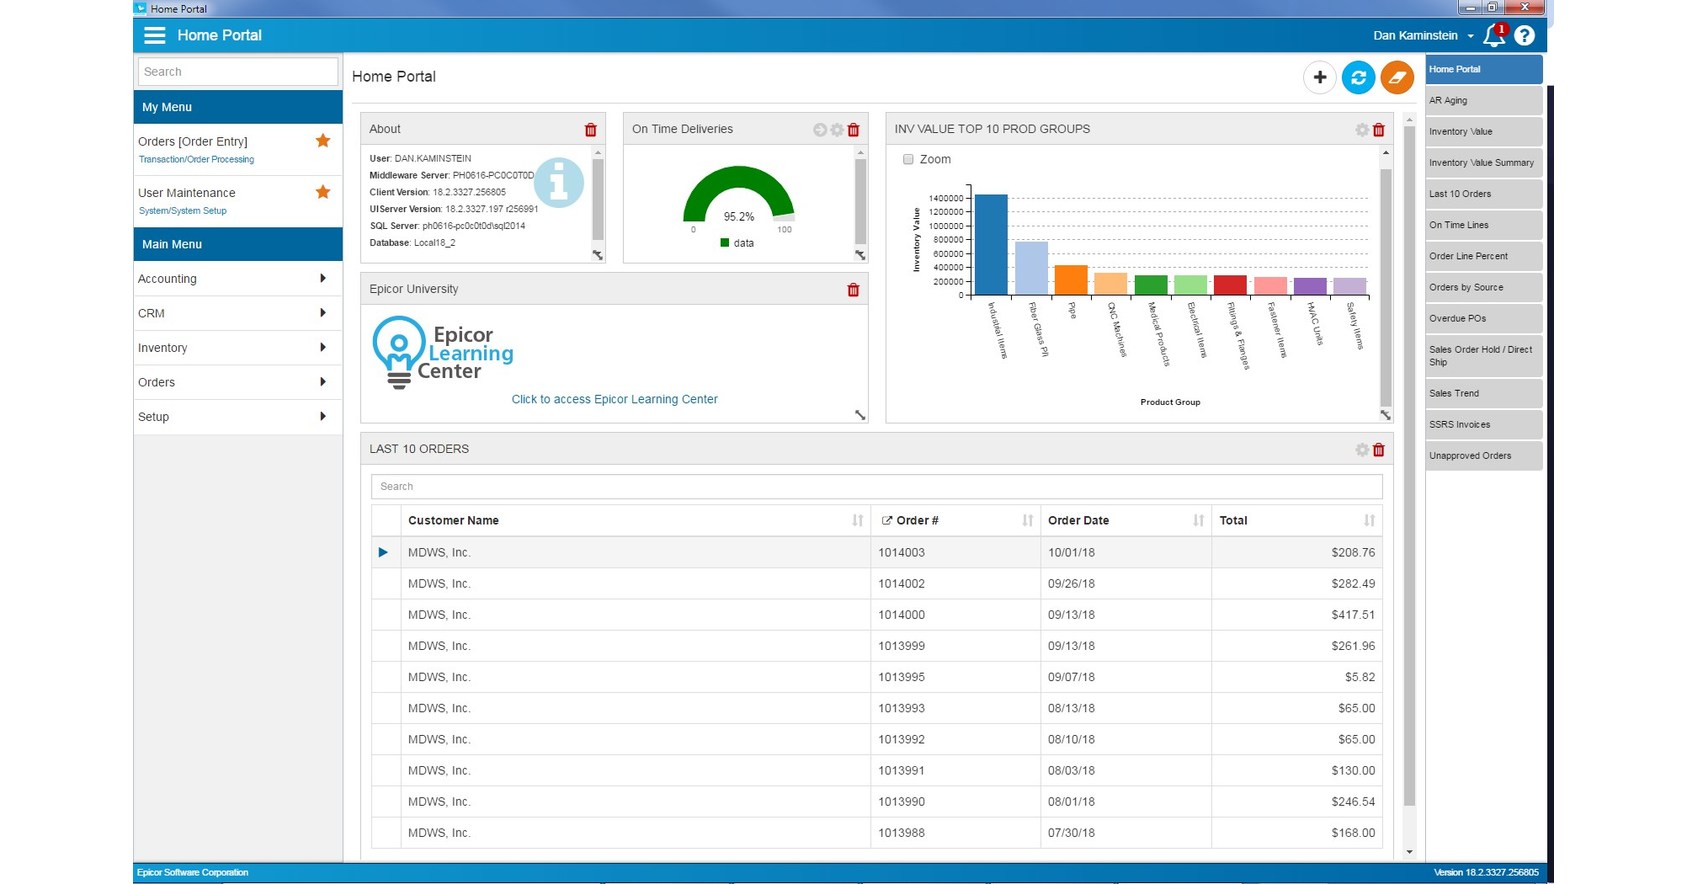Image resolution: width=1687 pixels, height=884 pixels.
Task: Click the Epicor Learning Center logo
Action: coord(443,352)
